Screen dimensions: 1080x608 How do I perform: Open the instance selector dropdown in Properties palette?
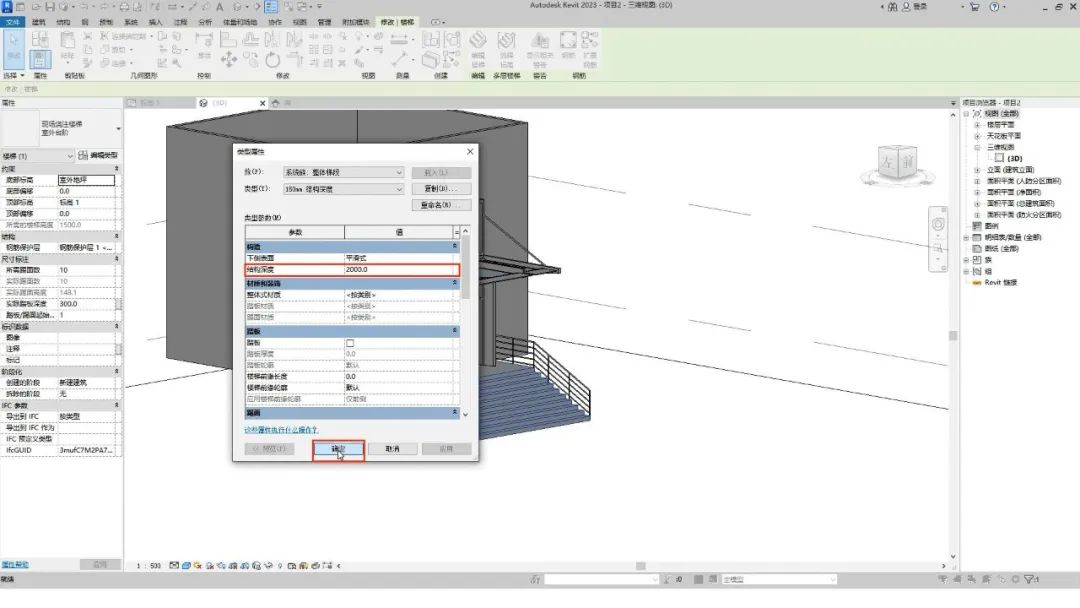pyautogui.click(x=38, y=156)
